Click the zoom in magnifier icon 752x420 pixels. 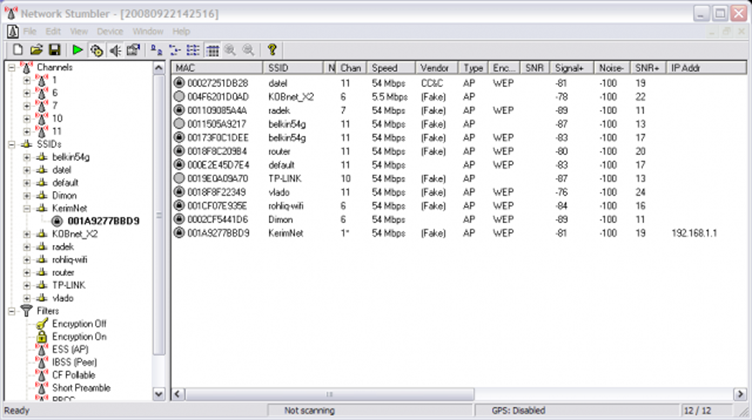click(230, 50)
